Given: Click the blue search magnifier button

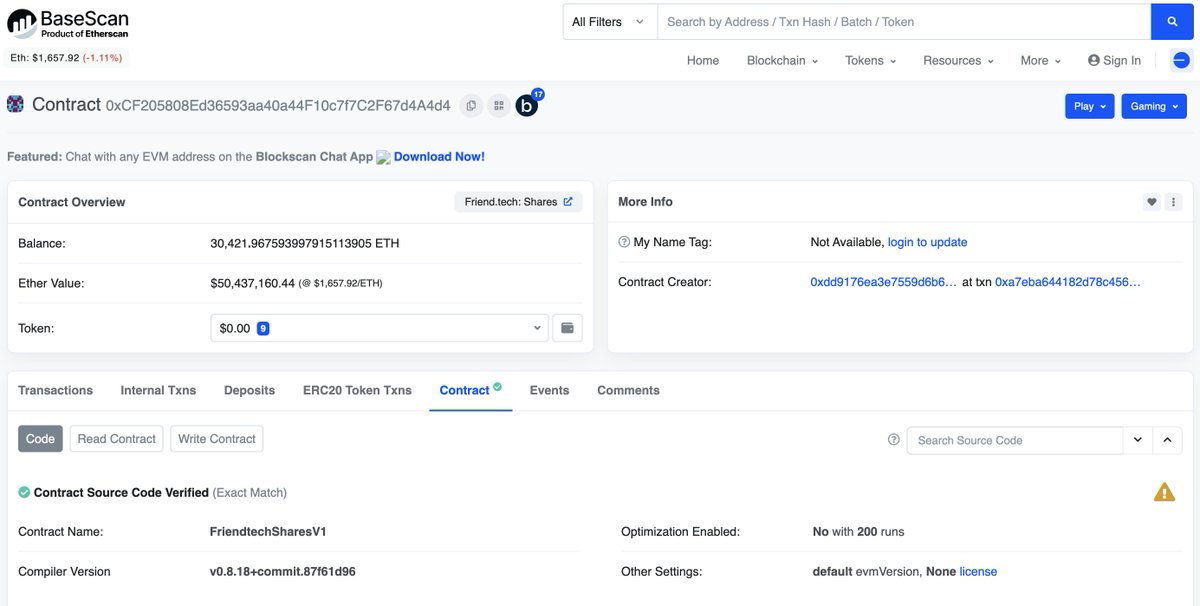Looking at the screenshot, I should pos(1172,22).
